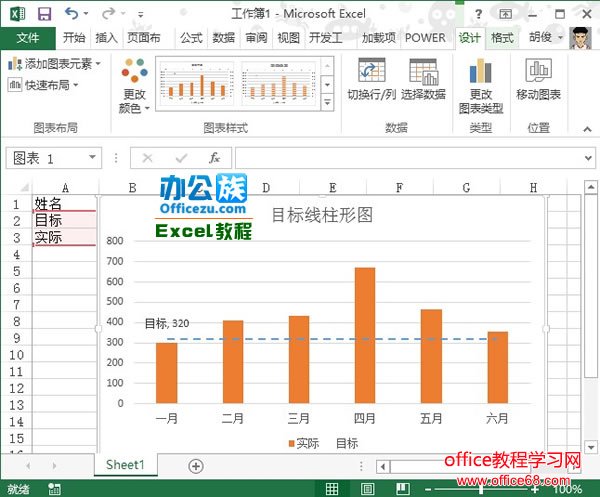Select cell A2 containing 目标
The image size is (600, 497).
[x=64, y=220]
